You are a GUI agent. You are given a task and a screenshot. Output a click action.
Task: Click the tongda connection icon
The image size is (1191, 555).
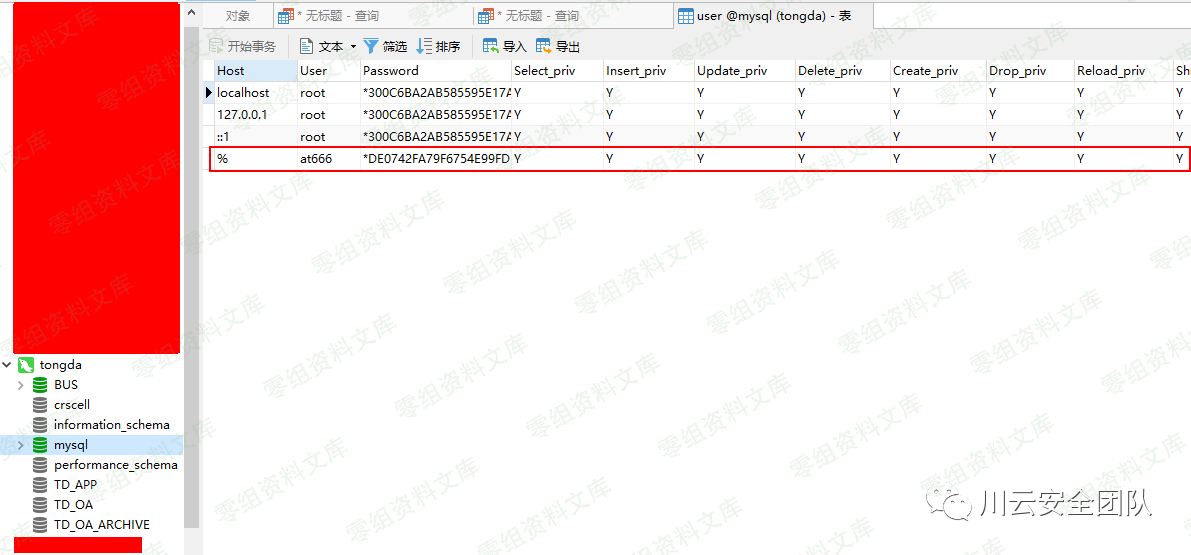pos(26,365)
